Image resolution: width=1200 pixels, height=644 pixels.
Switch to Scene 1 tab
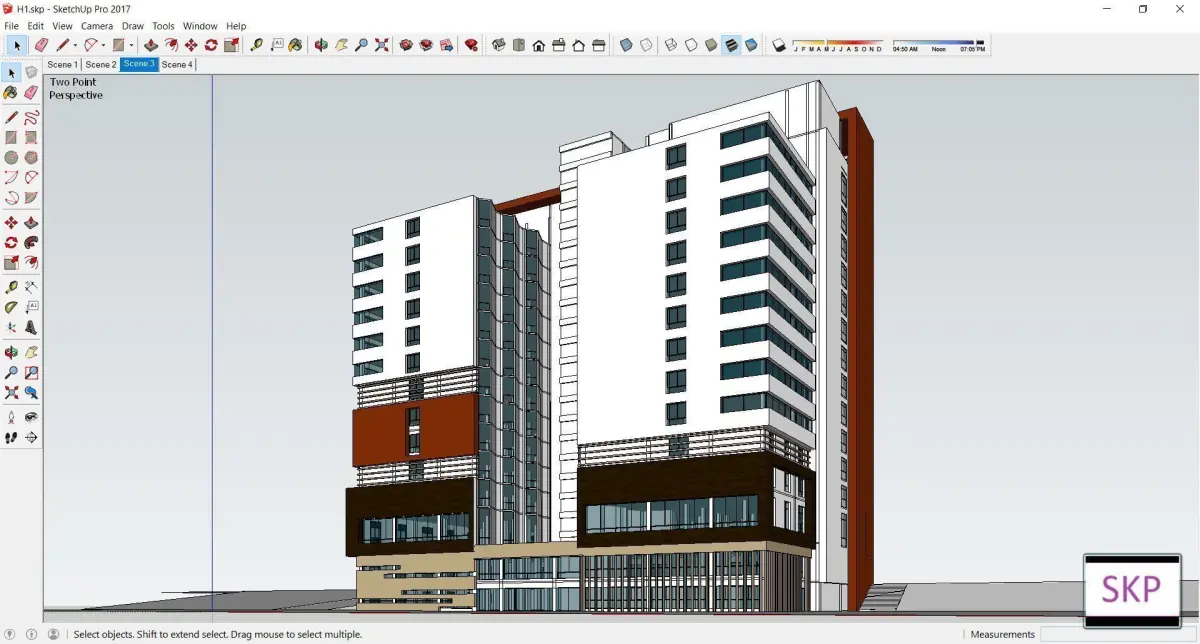tap(62, 64)
